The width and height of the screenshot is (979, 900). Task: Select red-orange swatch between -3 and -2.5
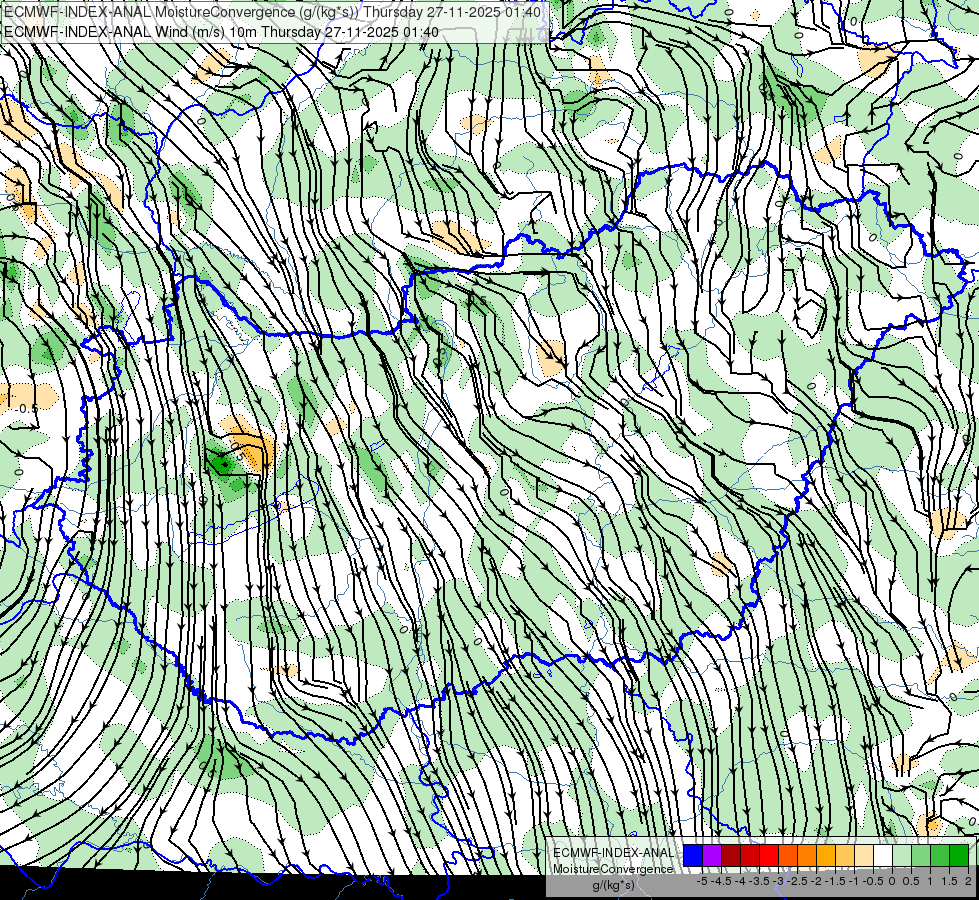click(x=788, y=855)
